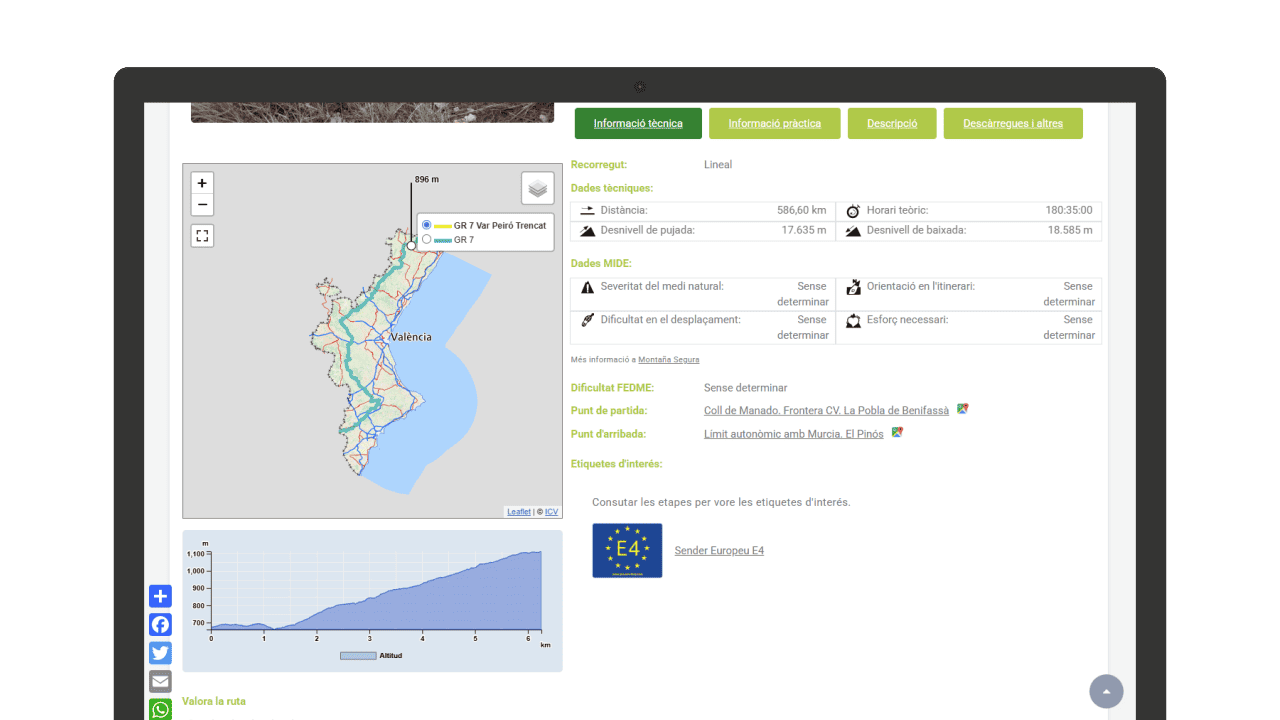
Task: Zoom in on the map
Action: (x=202, y=183)
